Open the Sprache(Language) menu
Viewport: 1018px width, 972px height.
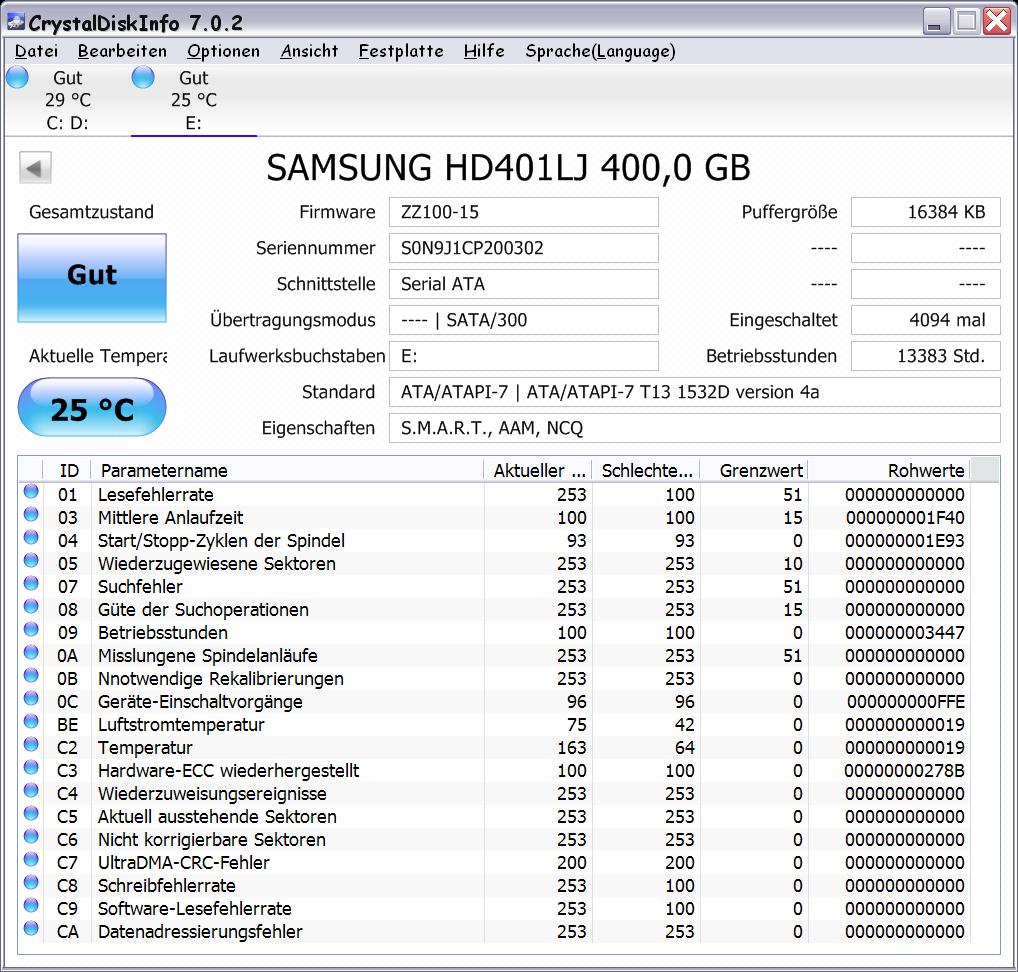click(x=601, y=51)
